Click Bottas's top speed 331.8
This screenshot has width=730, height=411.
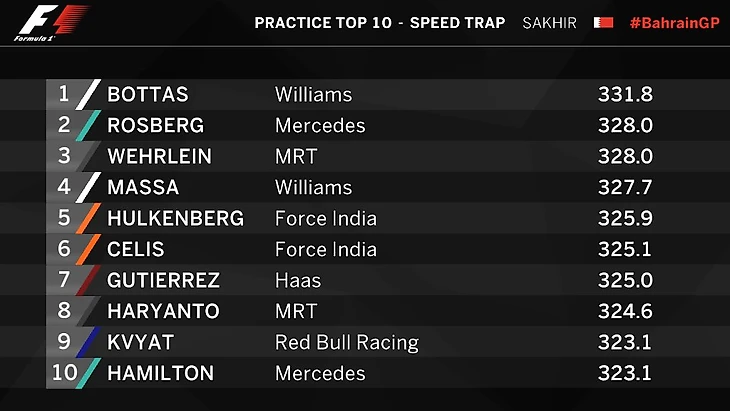[625, 95]
